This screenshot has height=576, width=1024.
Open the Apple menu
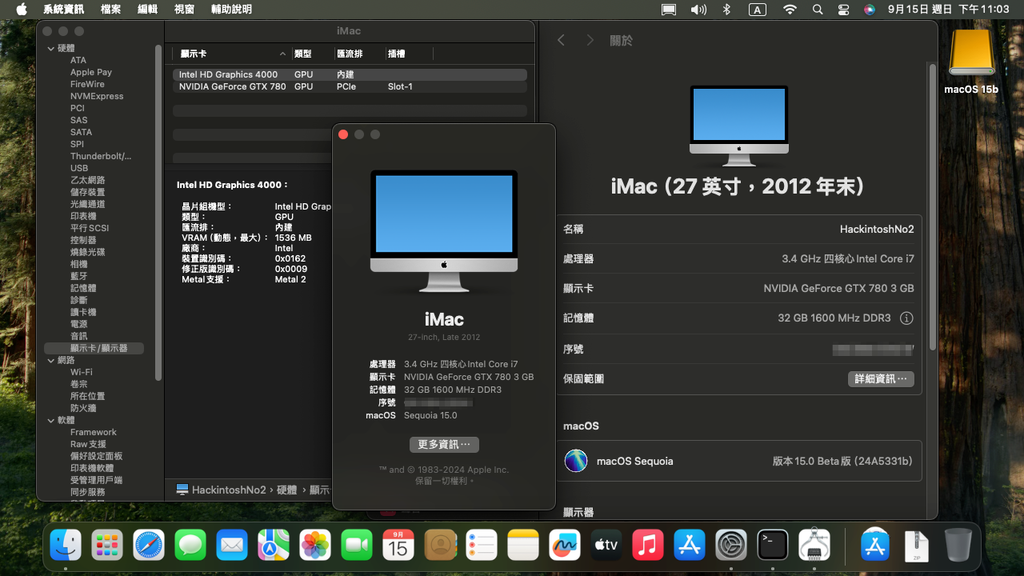point(22,9)
